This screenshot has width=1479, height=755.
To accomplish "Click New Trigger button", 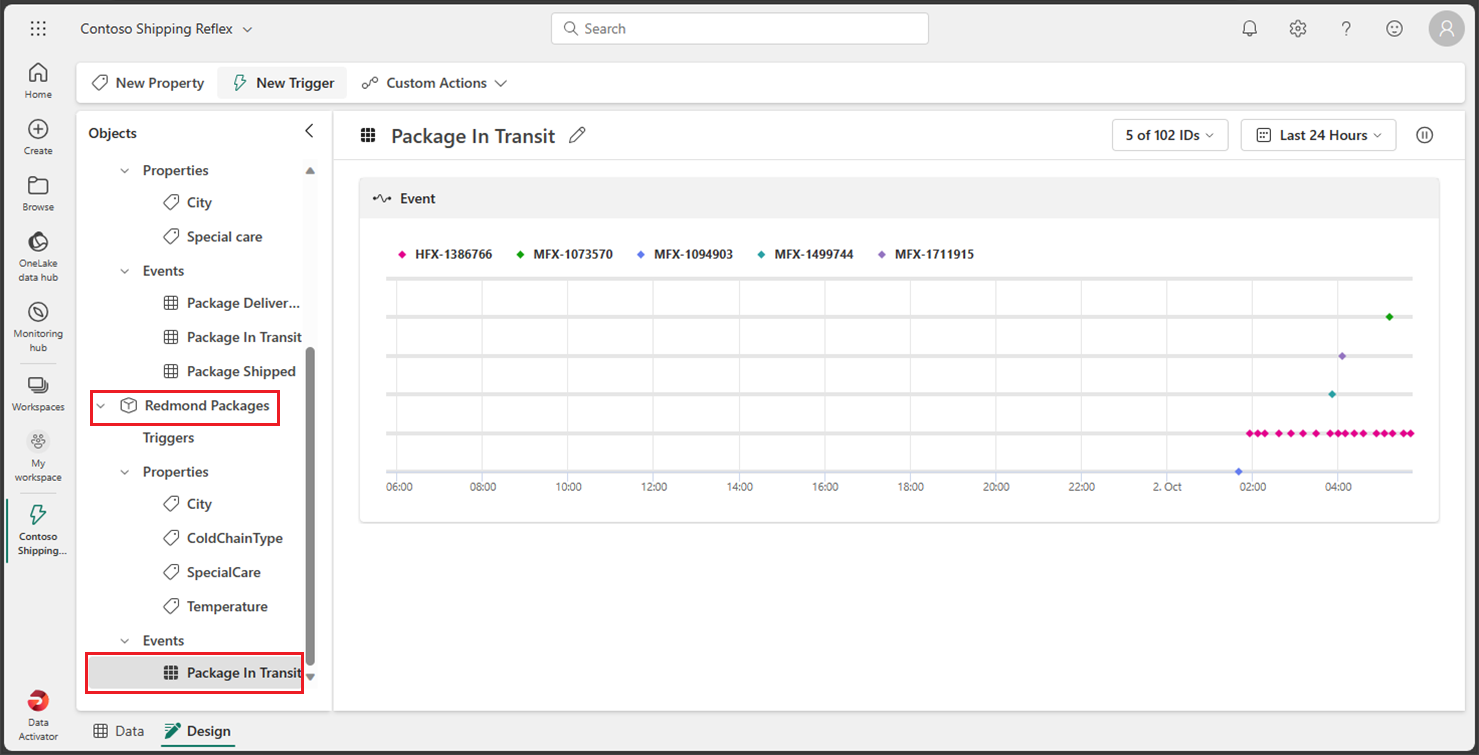I will (283, 83).
